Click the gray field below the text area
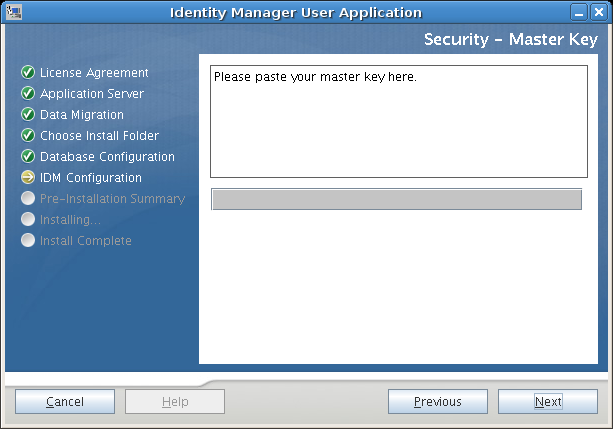The image size is (613, 429). click(396, 199)
